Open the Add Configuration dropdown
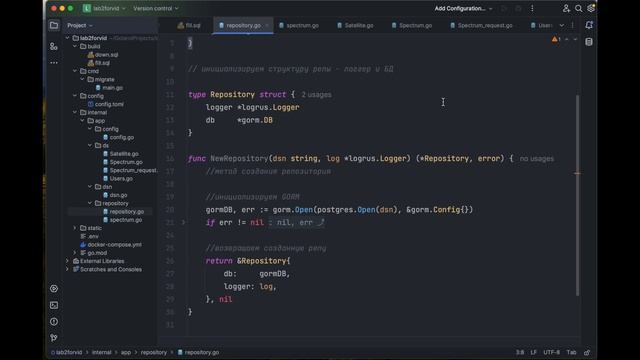This screenshot has height=360, width=640. pos(463,8)
